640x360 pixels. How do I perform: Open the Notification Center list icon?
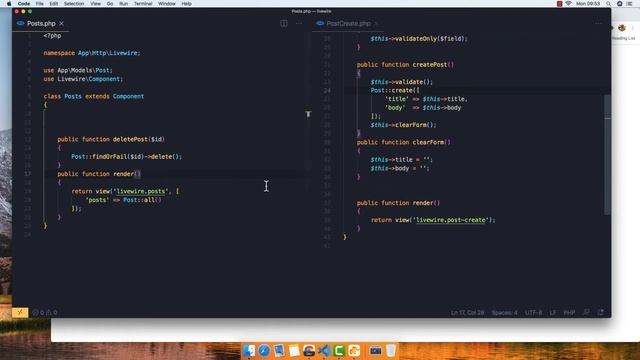[x=629, y=4]
